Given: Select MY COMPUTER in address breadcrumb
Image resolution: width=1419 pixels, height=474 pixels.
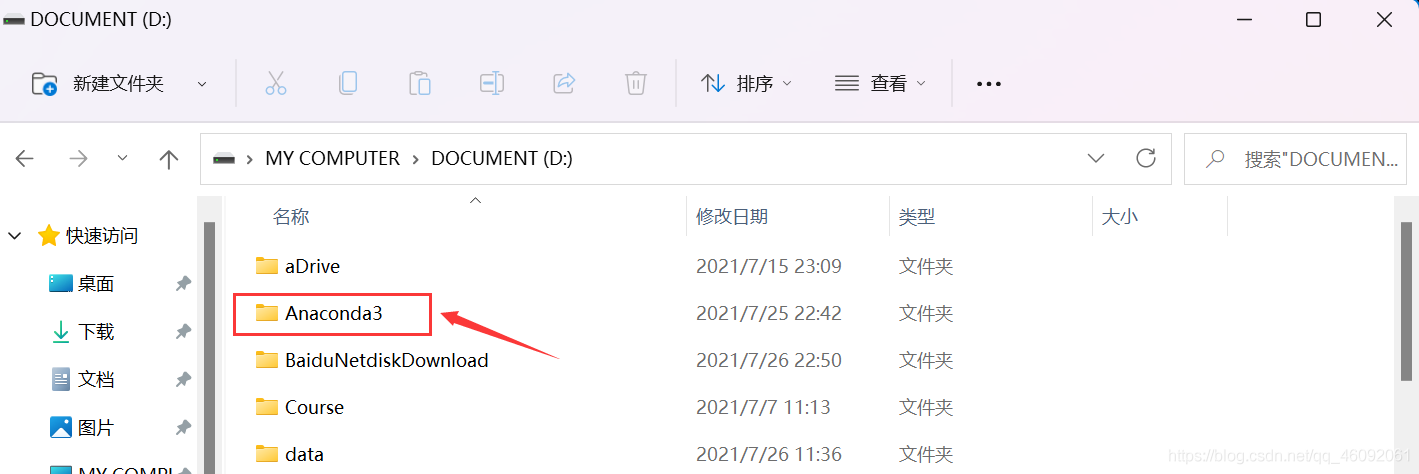Looking at the screenshot, I should point(332,158).
